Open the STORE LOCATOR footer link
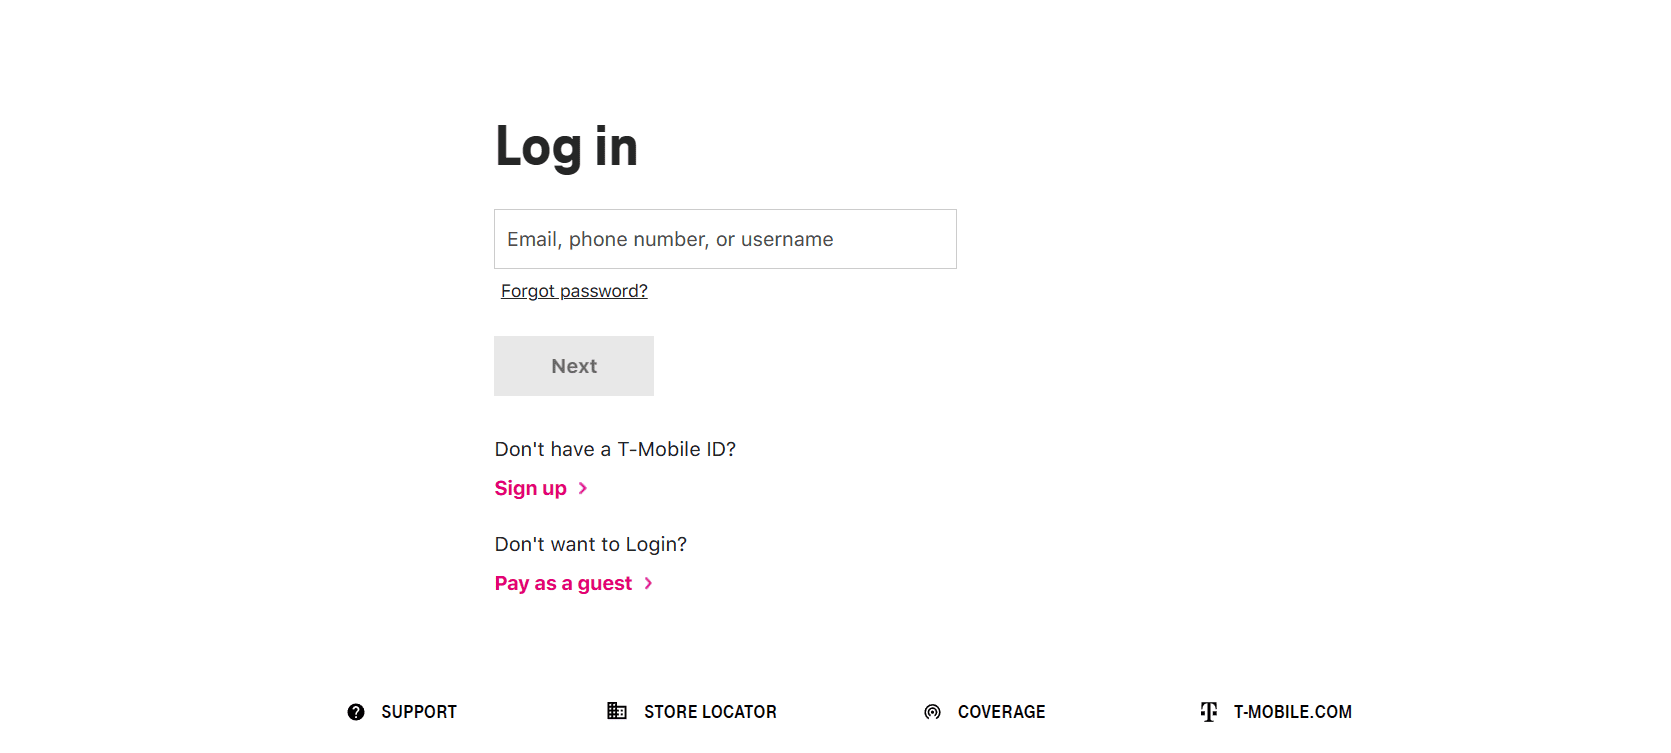Image resolution: width=1671 pixels, height=753 pixels. 709,711
